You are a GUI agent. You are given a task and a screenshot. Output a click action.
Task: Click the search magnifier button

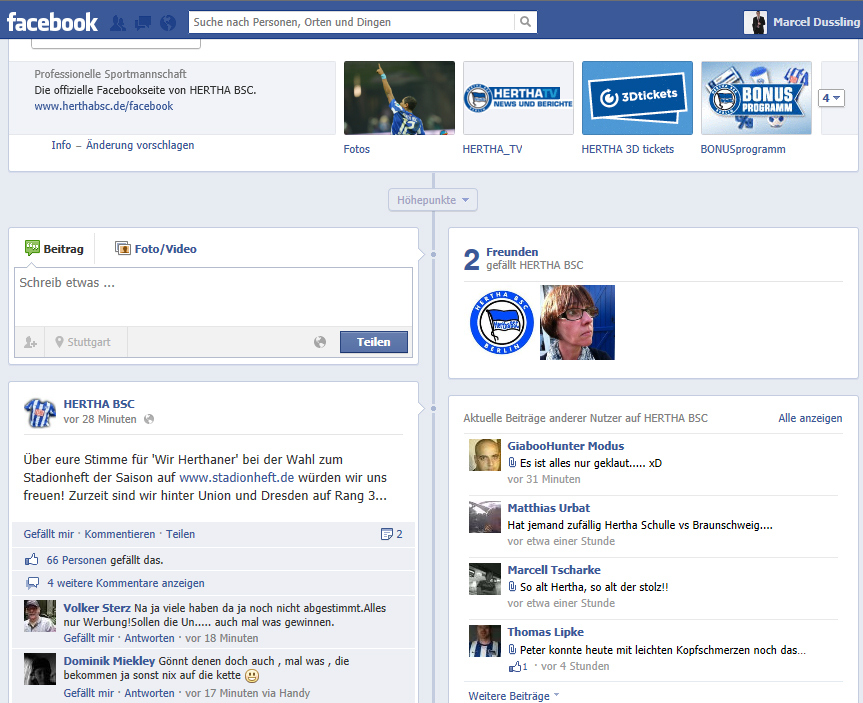526,22
